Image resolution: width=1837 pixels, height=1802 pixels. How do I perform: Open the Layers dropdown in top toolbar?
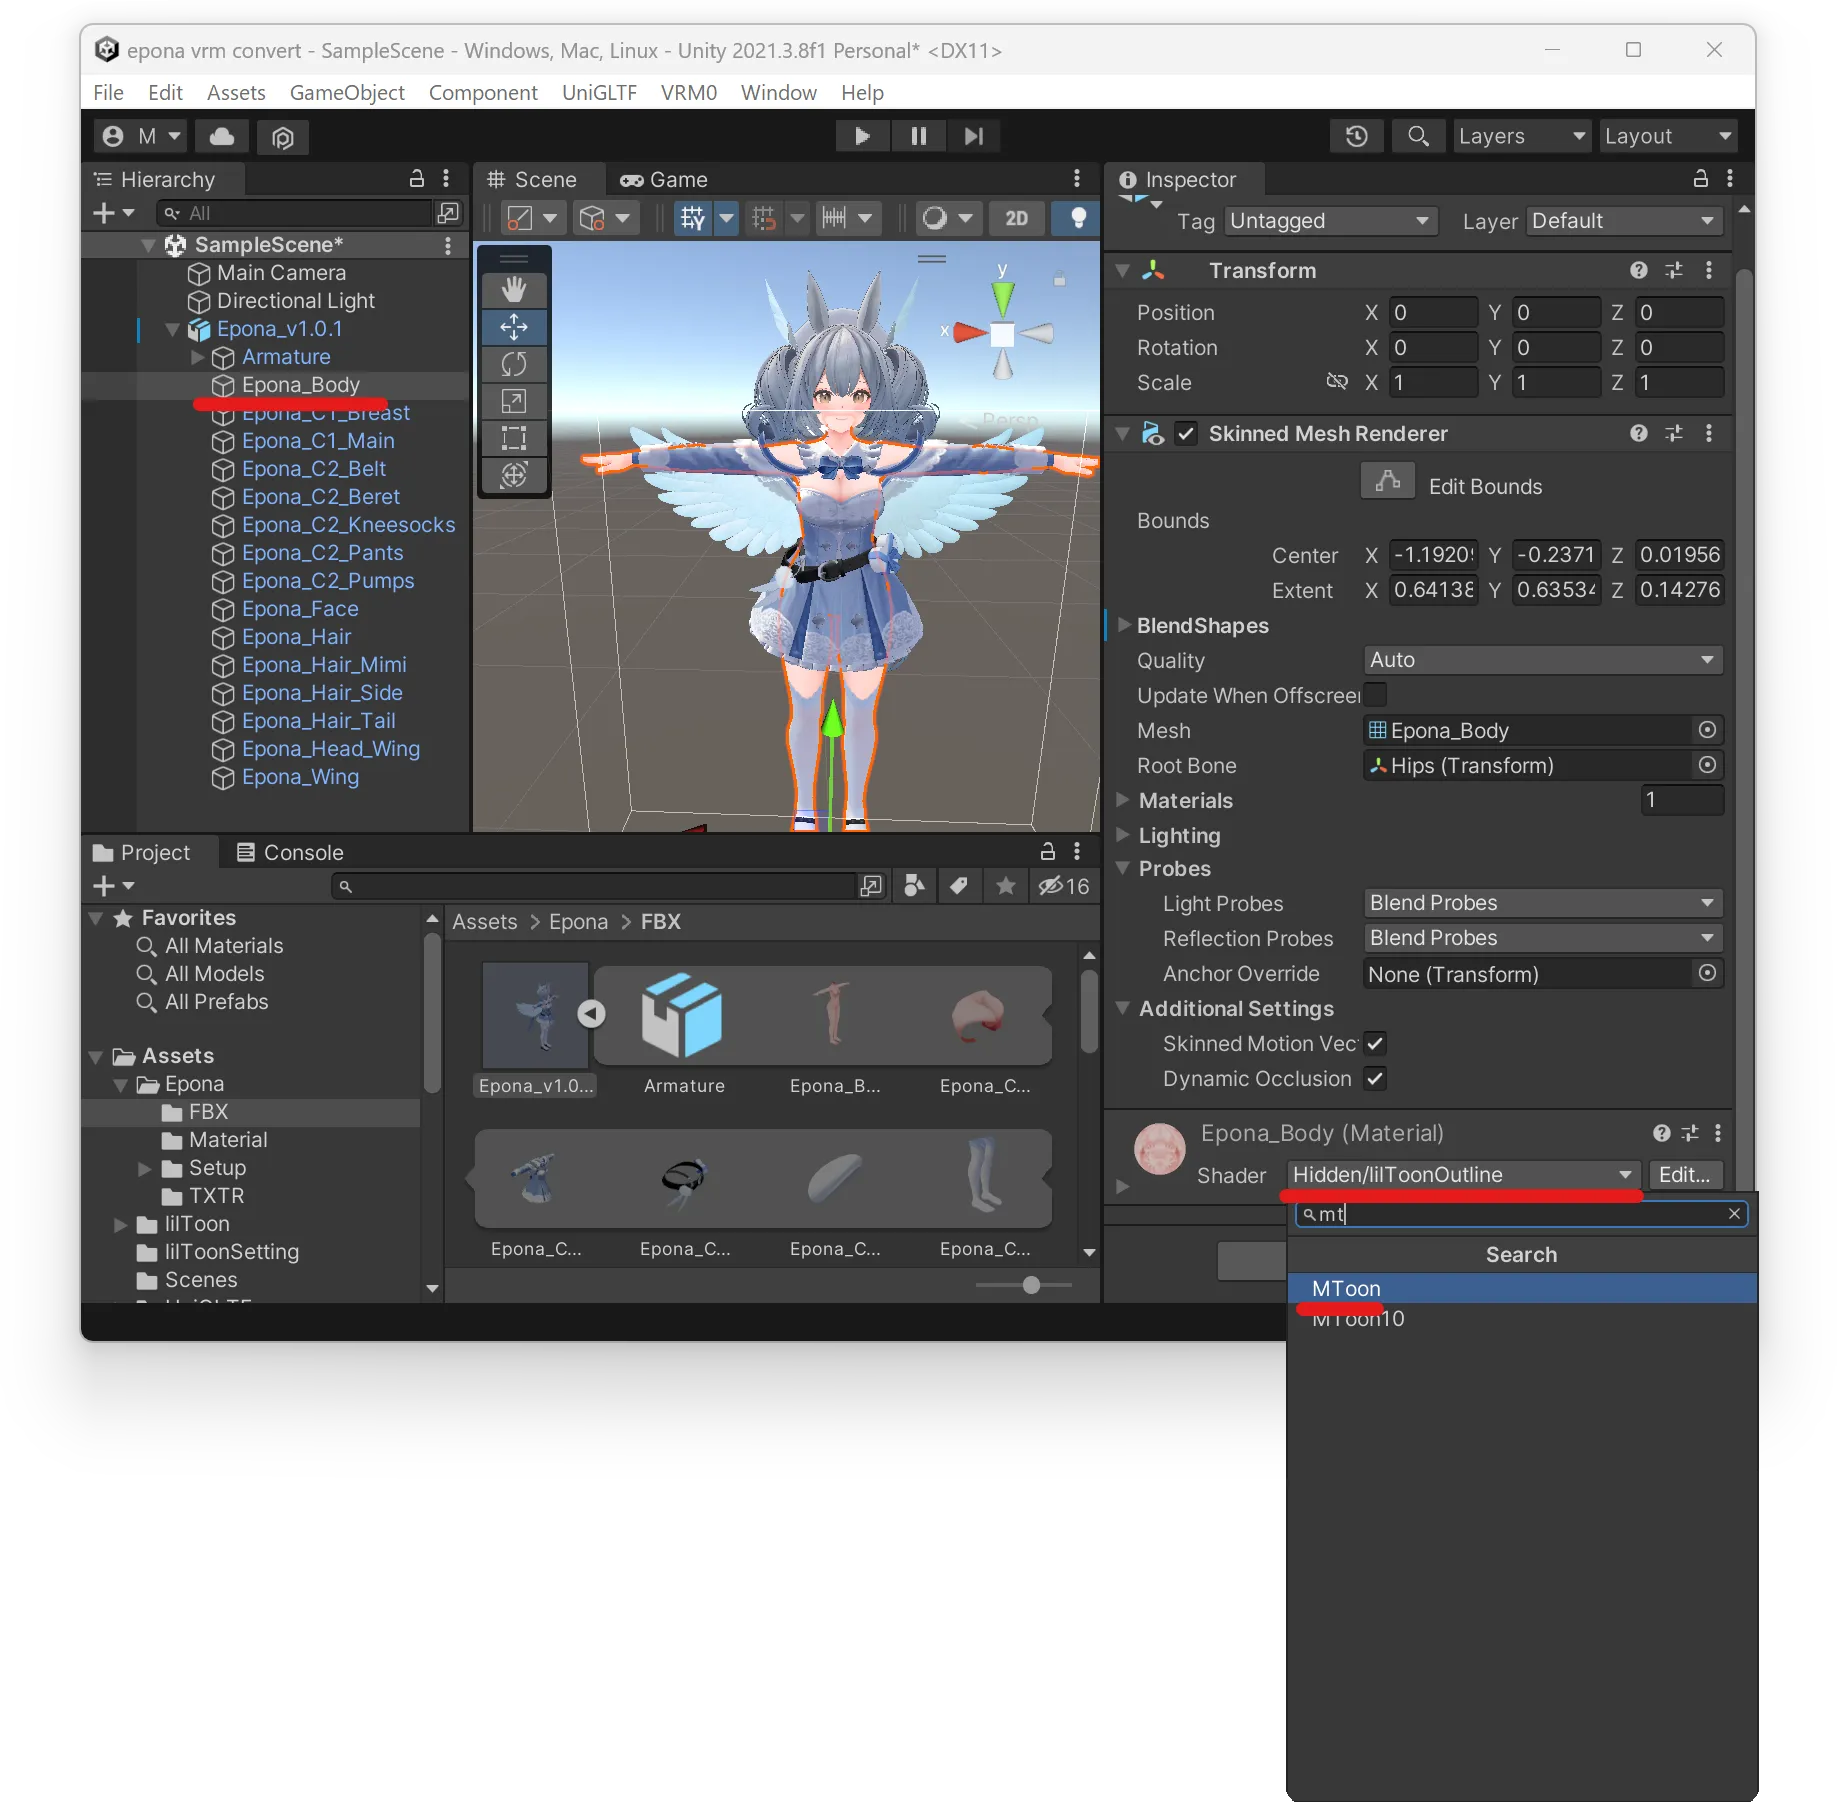pos(1522,136)
